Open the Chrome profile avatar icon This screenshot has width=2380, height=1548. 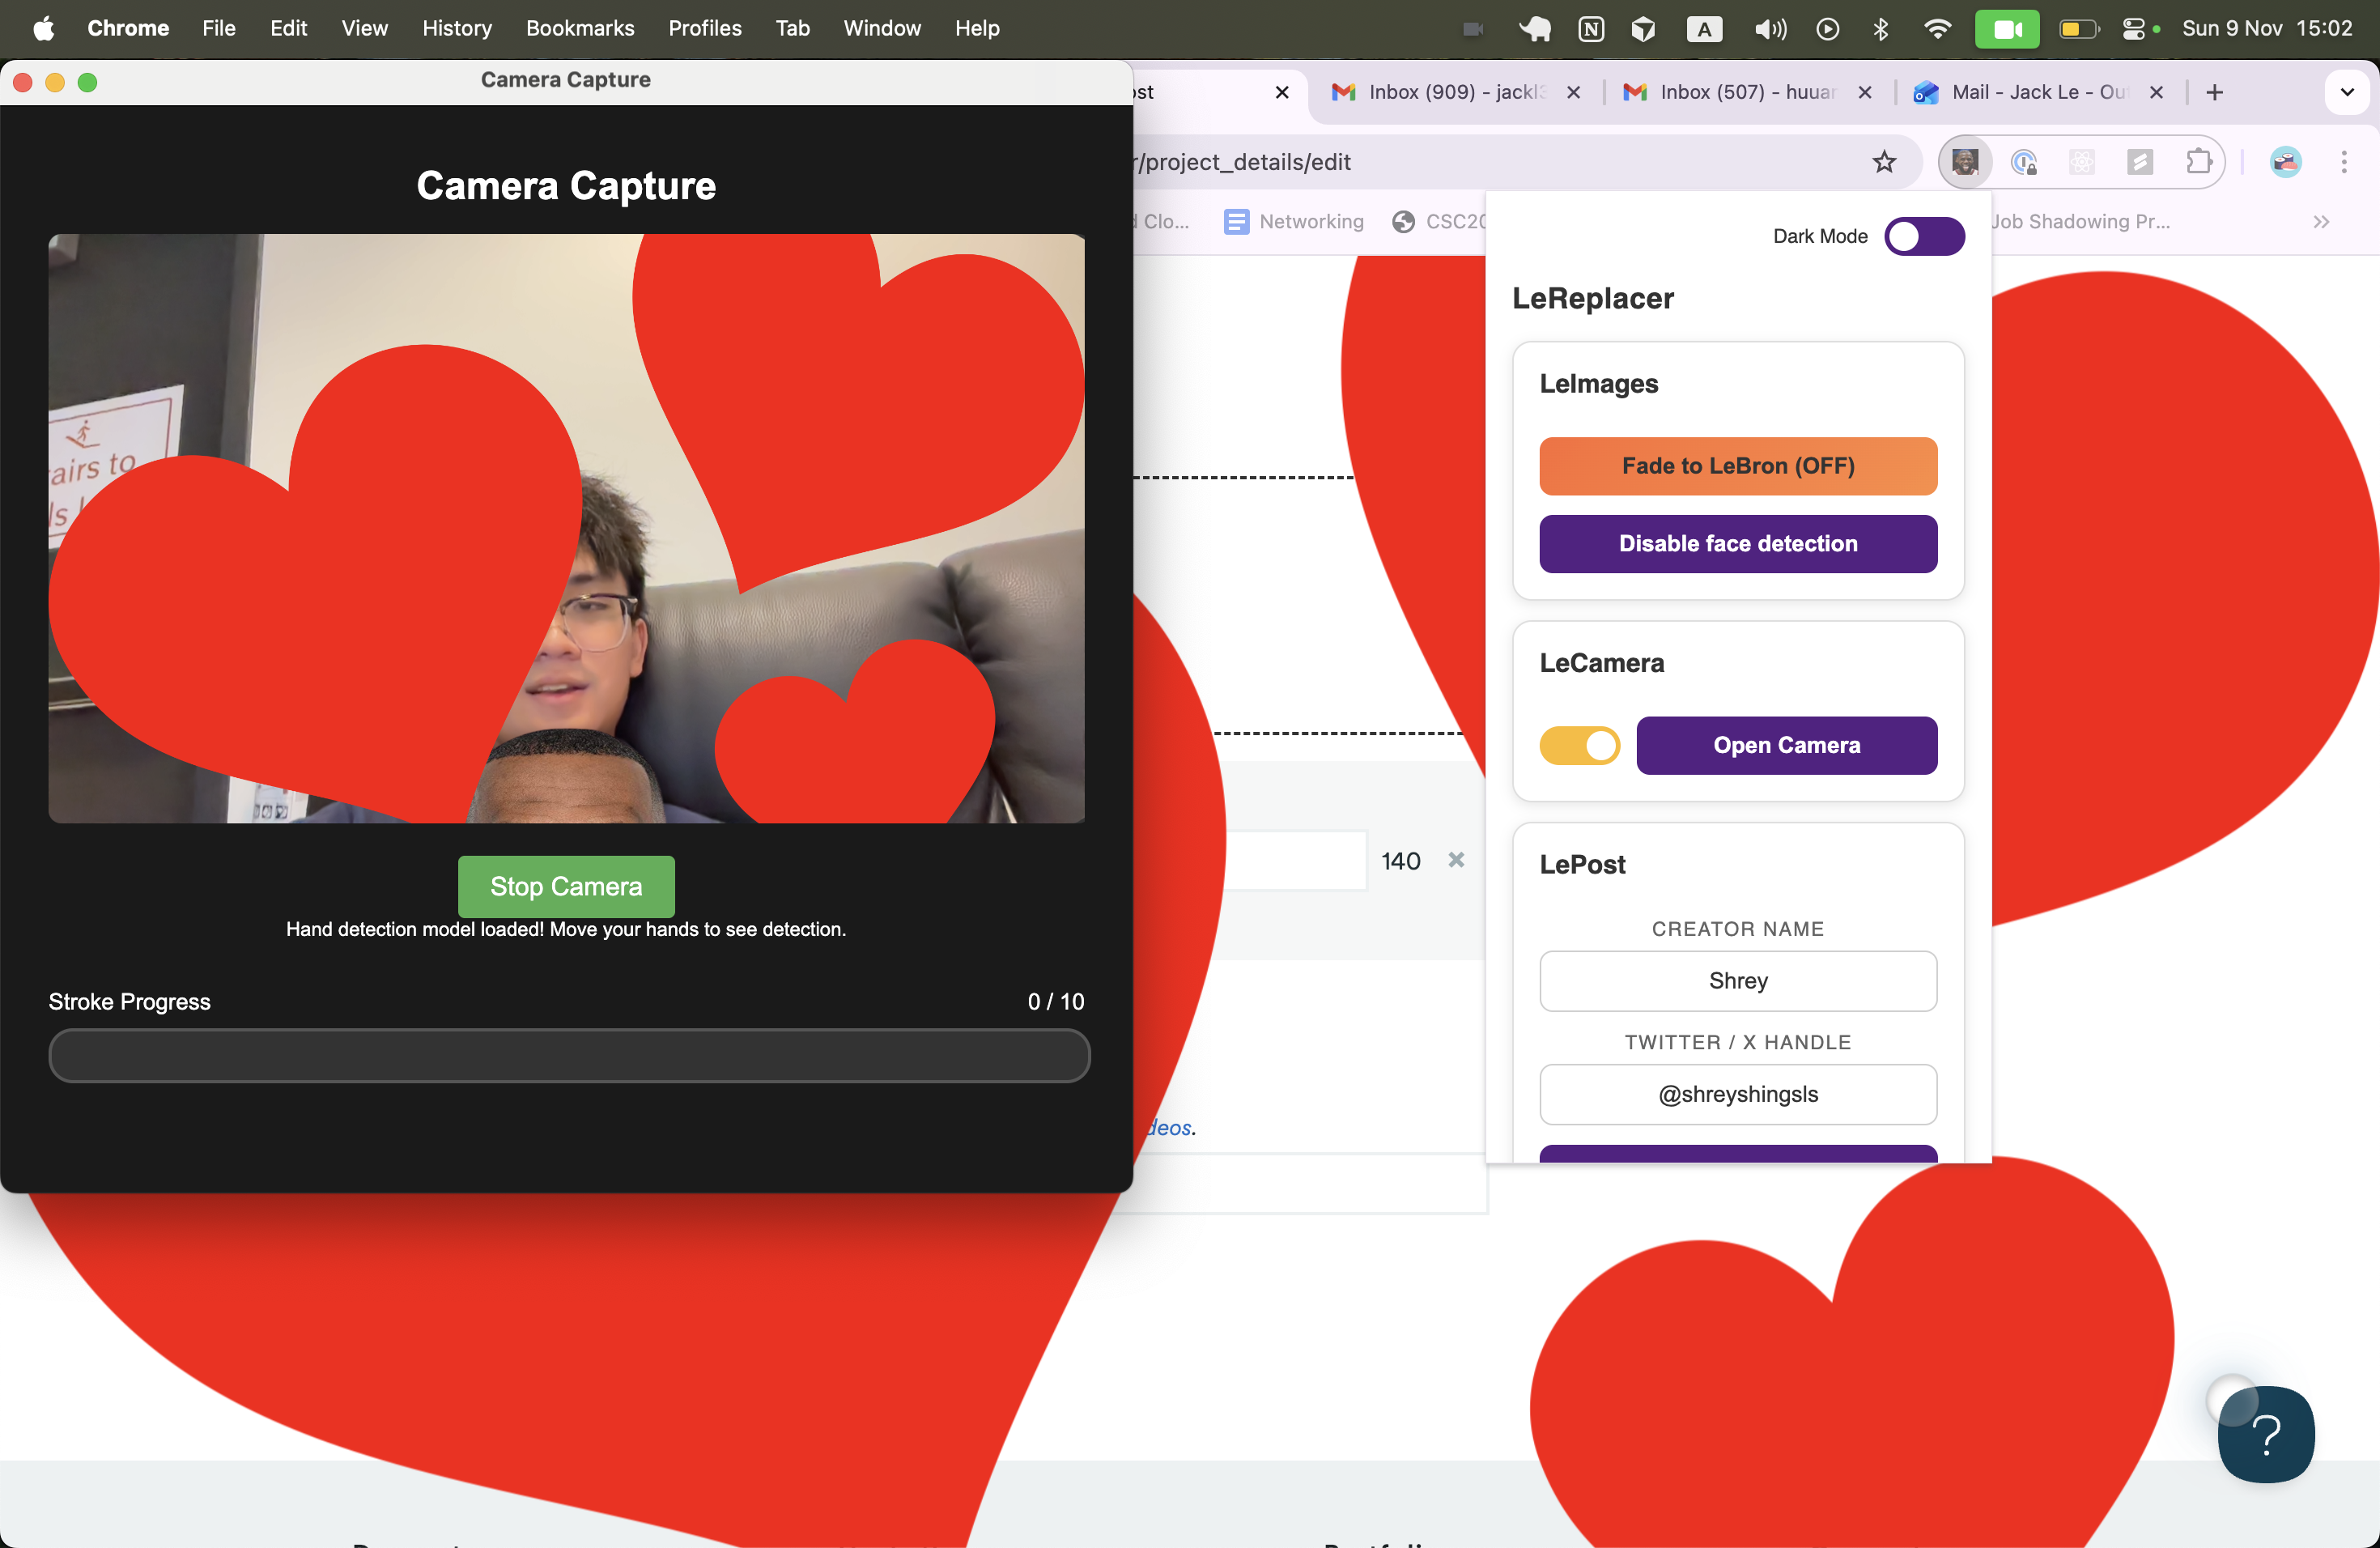pos(2285,162)
